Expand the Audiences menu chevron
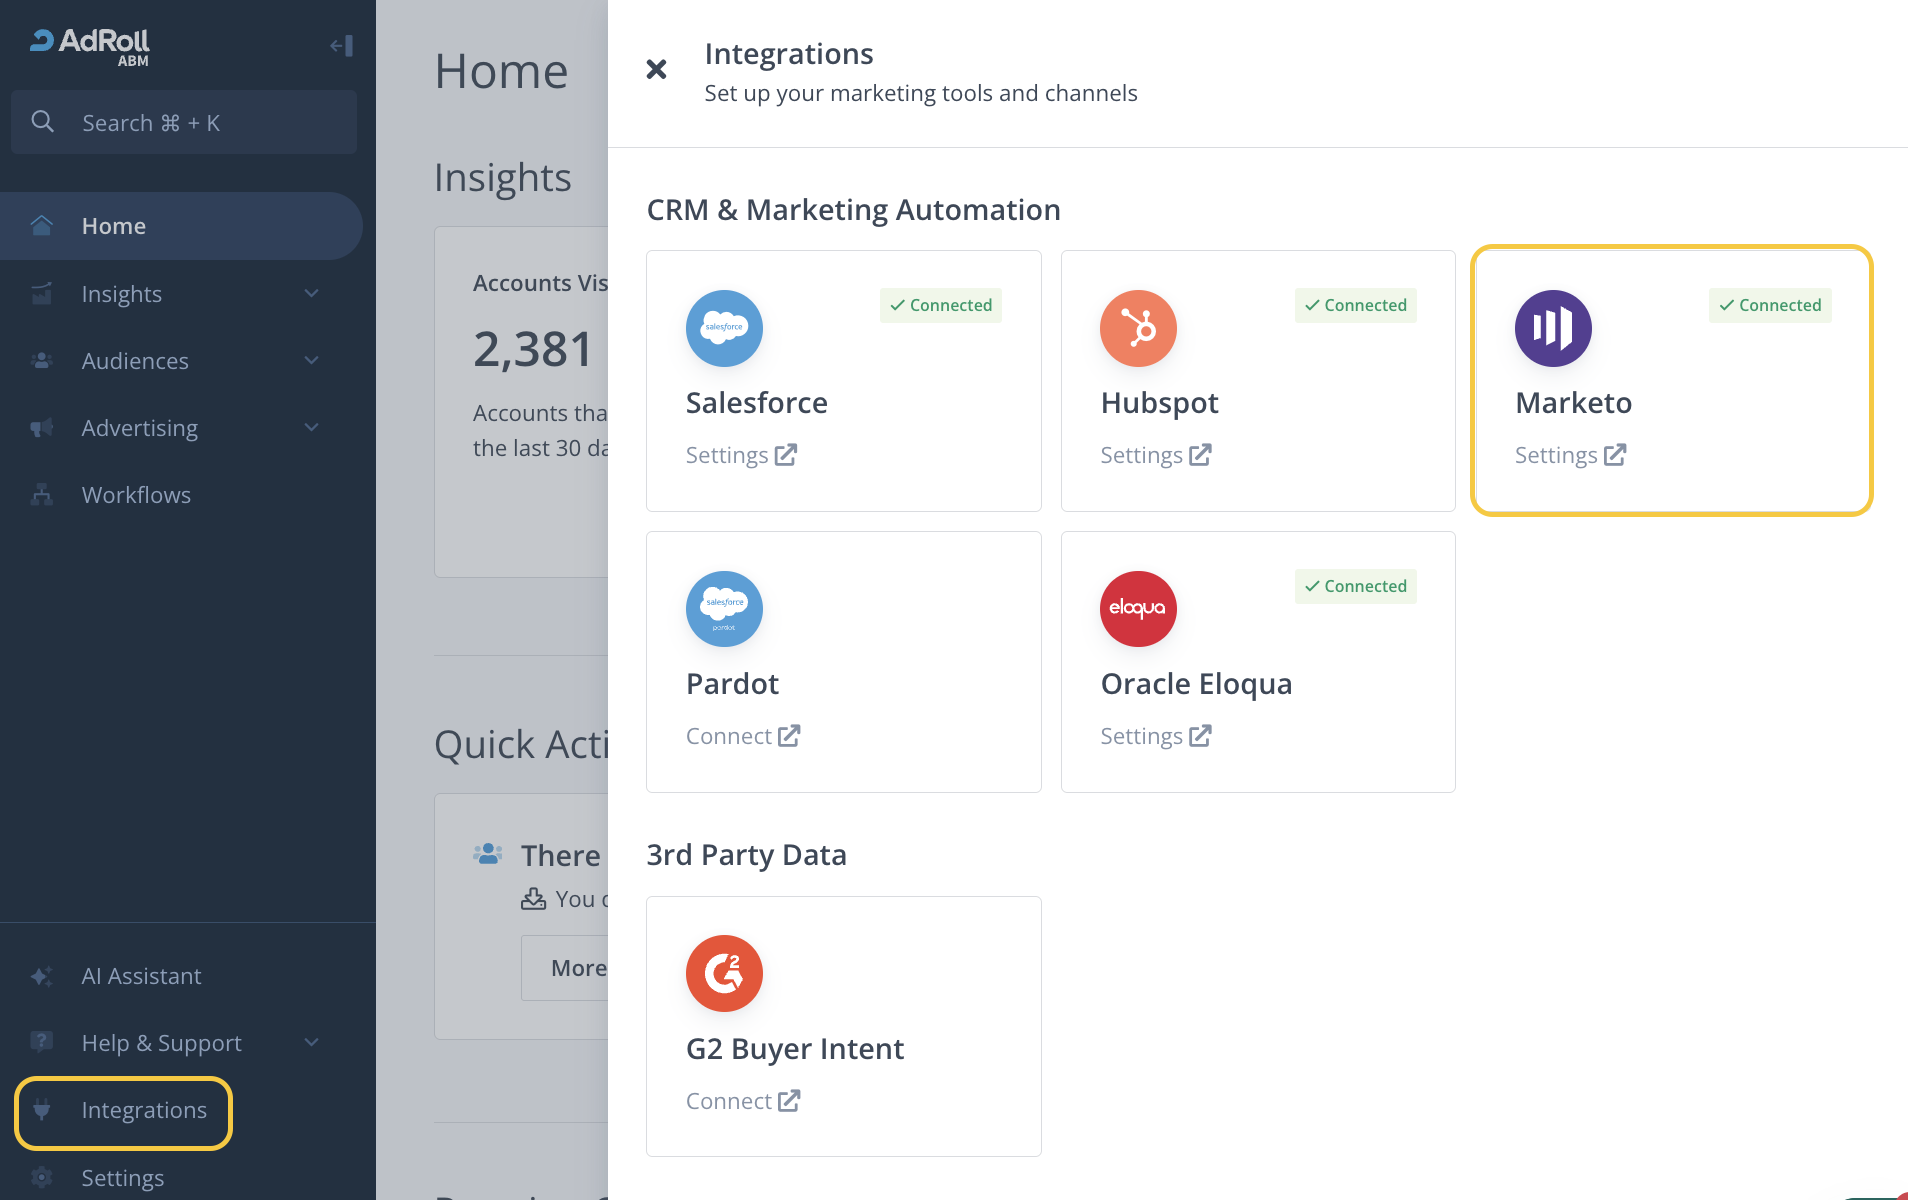This screenshot has height=1200, width=1908. (312, 361)
